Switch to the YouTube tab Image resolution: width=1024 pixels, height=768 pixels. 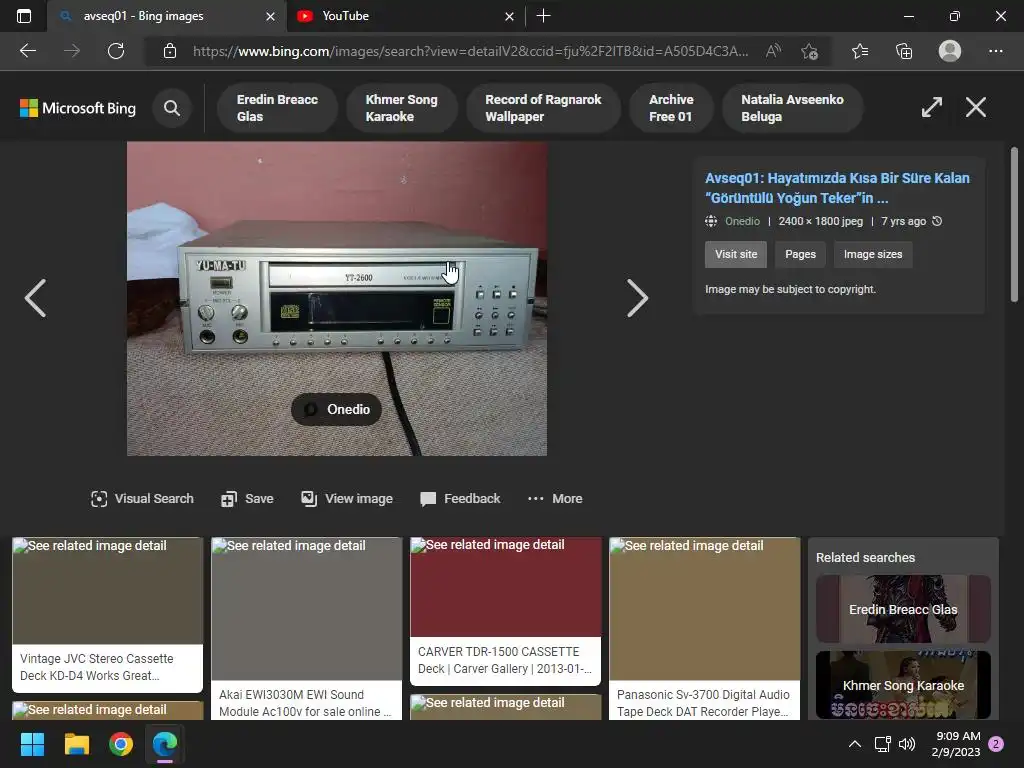coord(404,16)
